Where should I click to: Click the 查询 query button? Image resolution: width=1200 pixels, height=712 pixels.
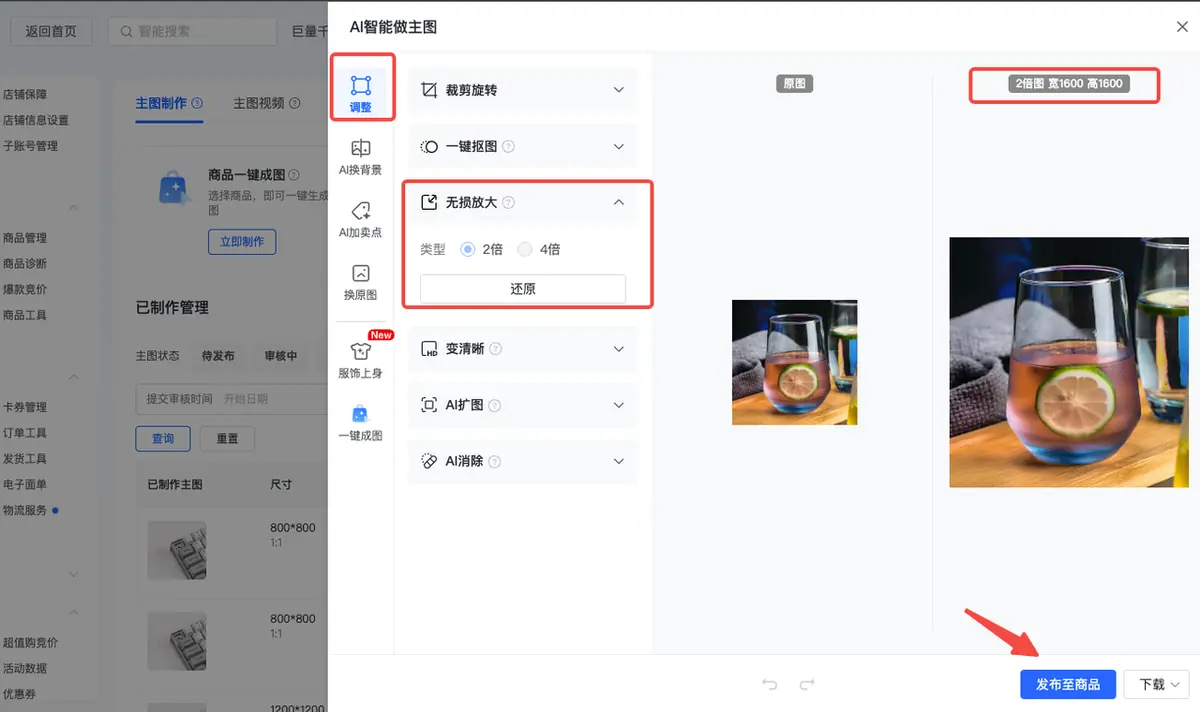[x=163, y=438]
